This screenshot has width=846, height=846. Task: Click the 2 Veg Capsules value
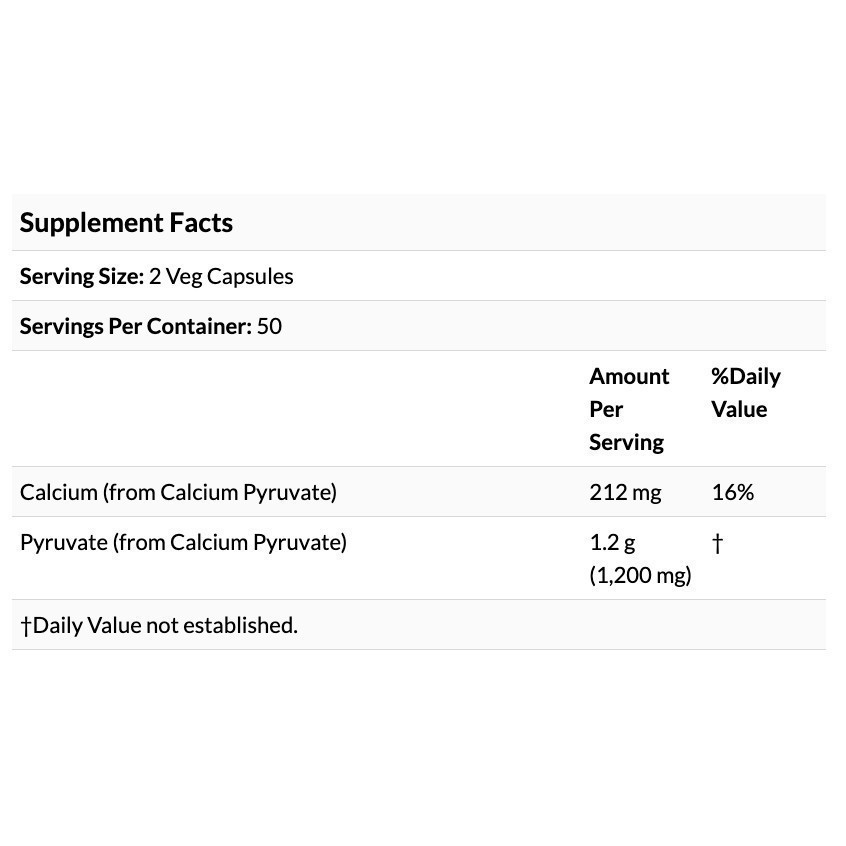[221, 276]
